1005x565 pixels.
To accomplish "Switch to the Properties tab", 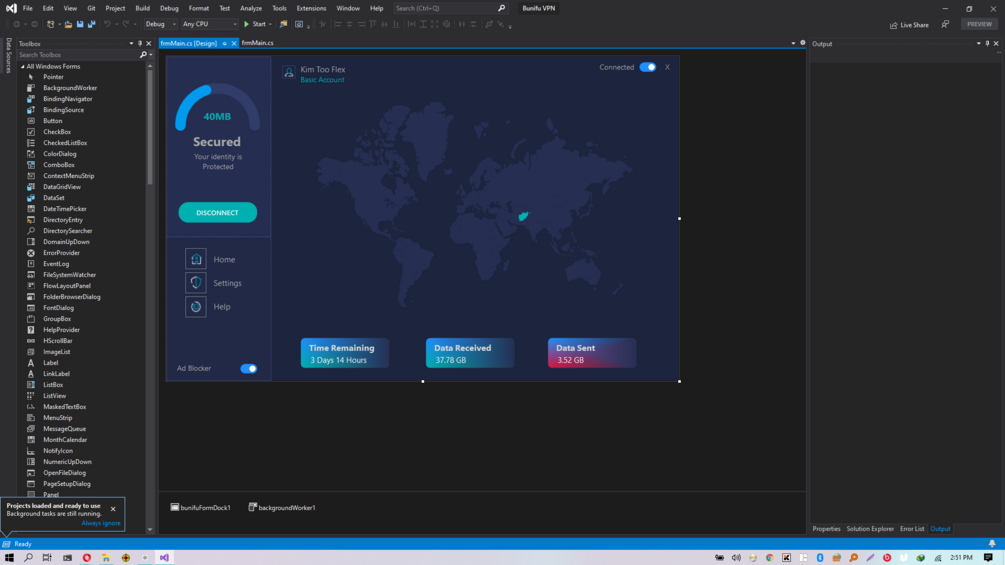I will 826,529.
